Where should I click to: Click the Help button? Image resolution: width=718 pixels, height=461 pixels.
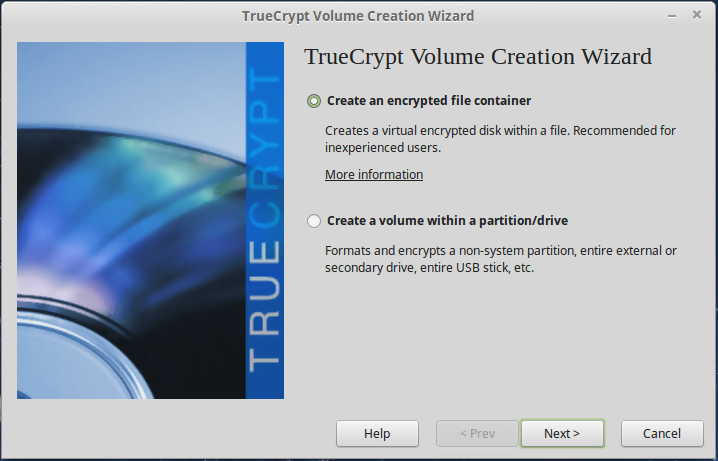click(377, 434)
